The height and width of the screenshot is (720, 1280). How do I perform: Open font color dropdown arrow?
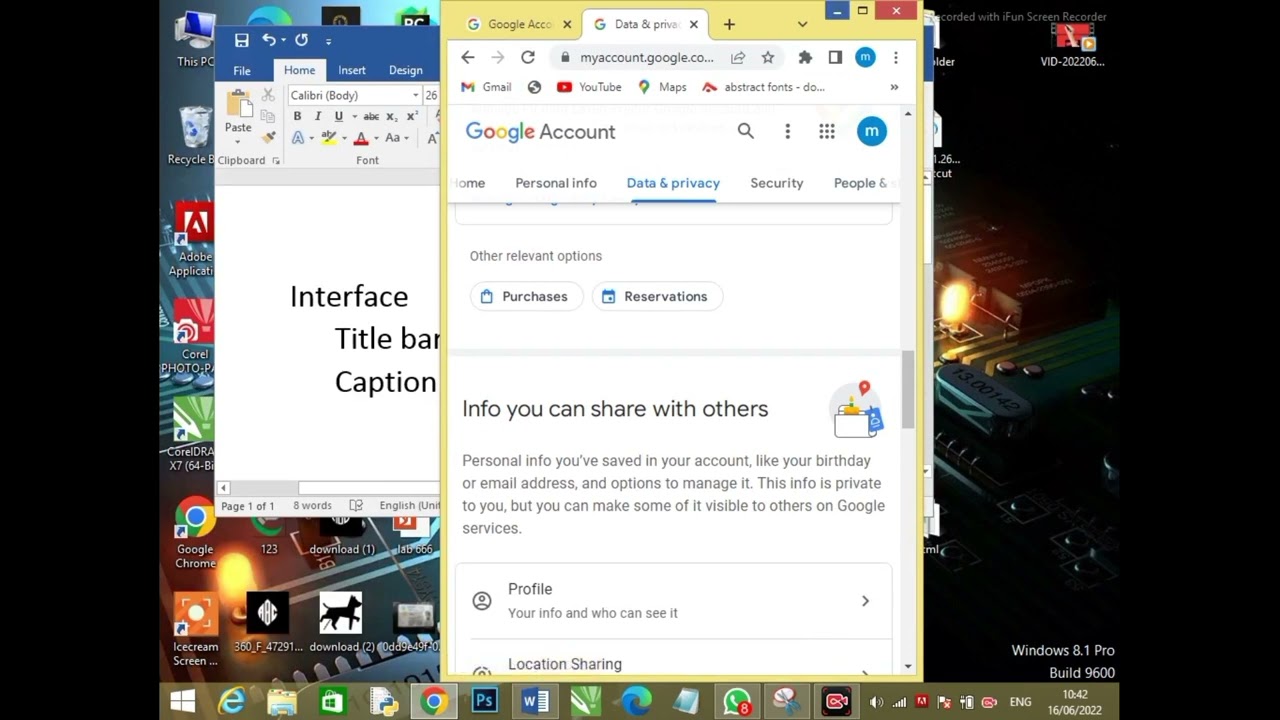376,138
